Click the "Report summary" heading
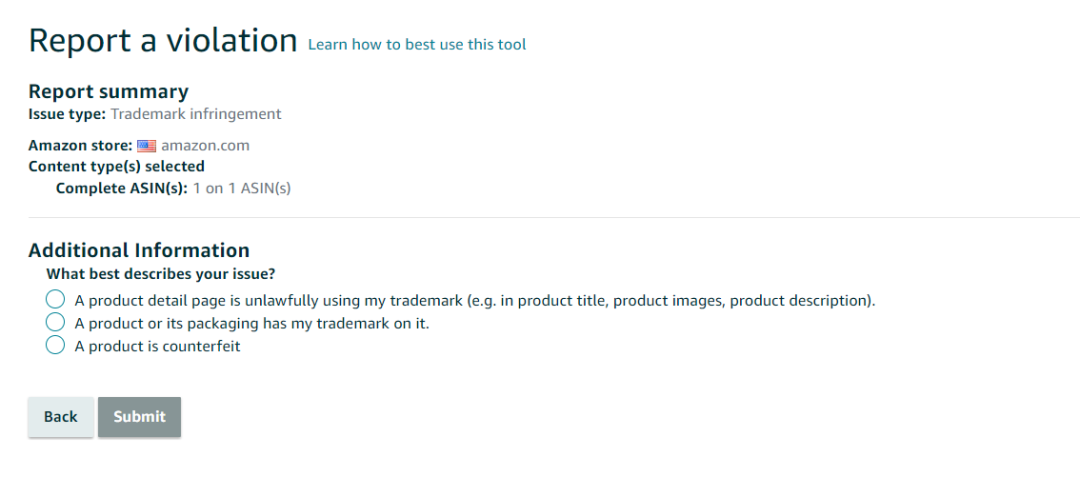Viewport: 1080px width, 477px height. pos(108,92)
